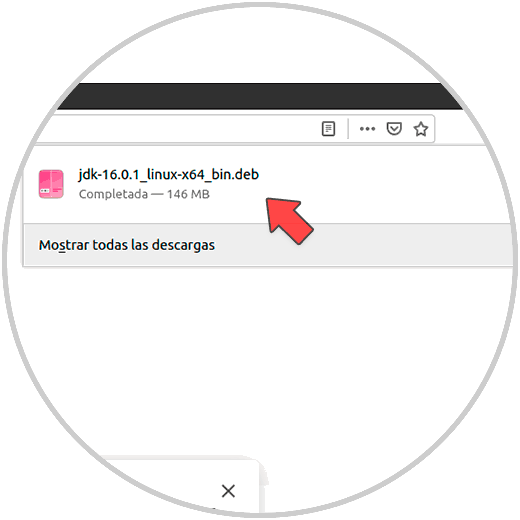Click the dark browser title bar
The height and width of the screenshot is (520, 520).
260,96
